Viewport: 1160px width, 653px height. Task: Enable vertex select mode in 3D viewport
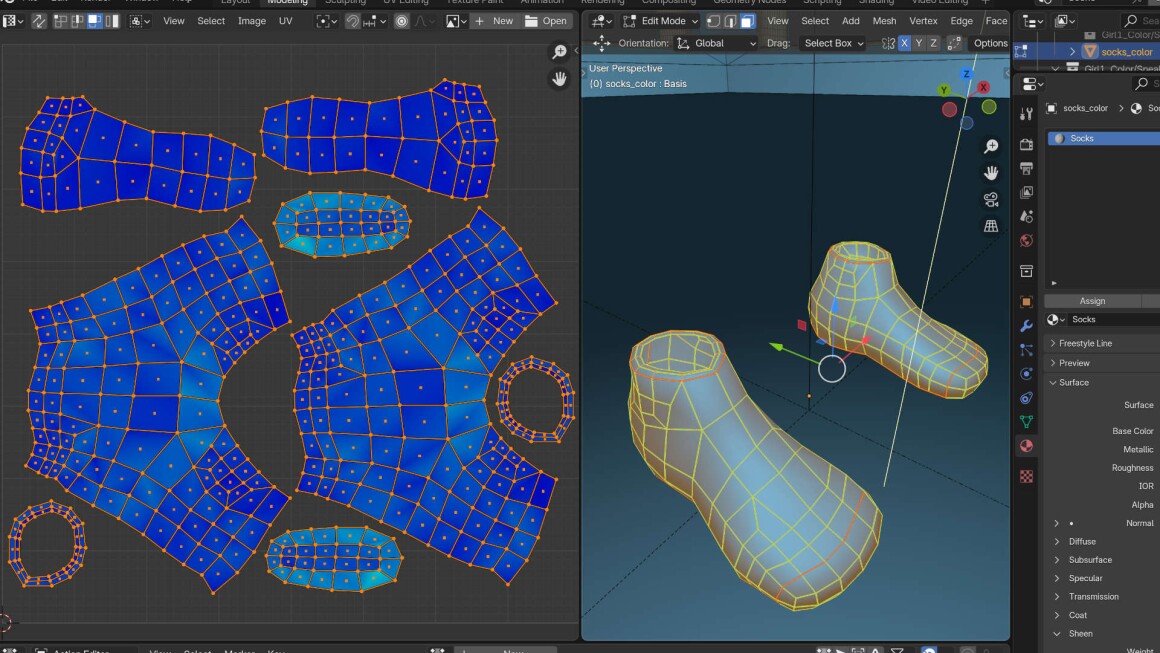coord(713,21)
